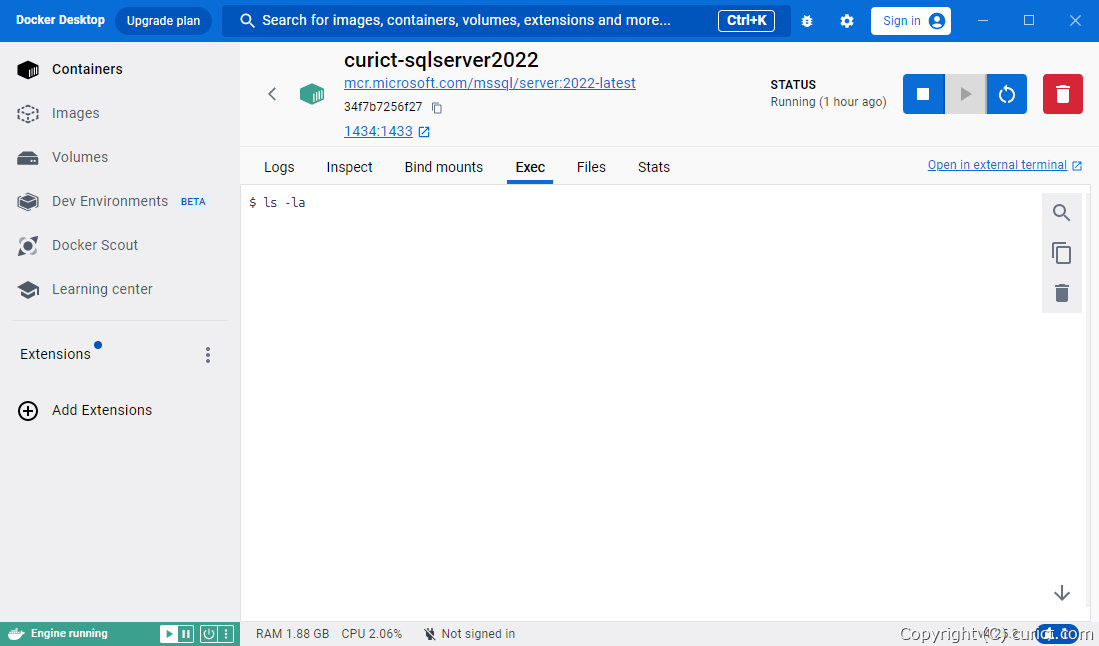Open Extensions three-dot menu

(208, 355)
